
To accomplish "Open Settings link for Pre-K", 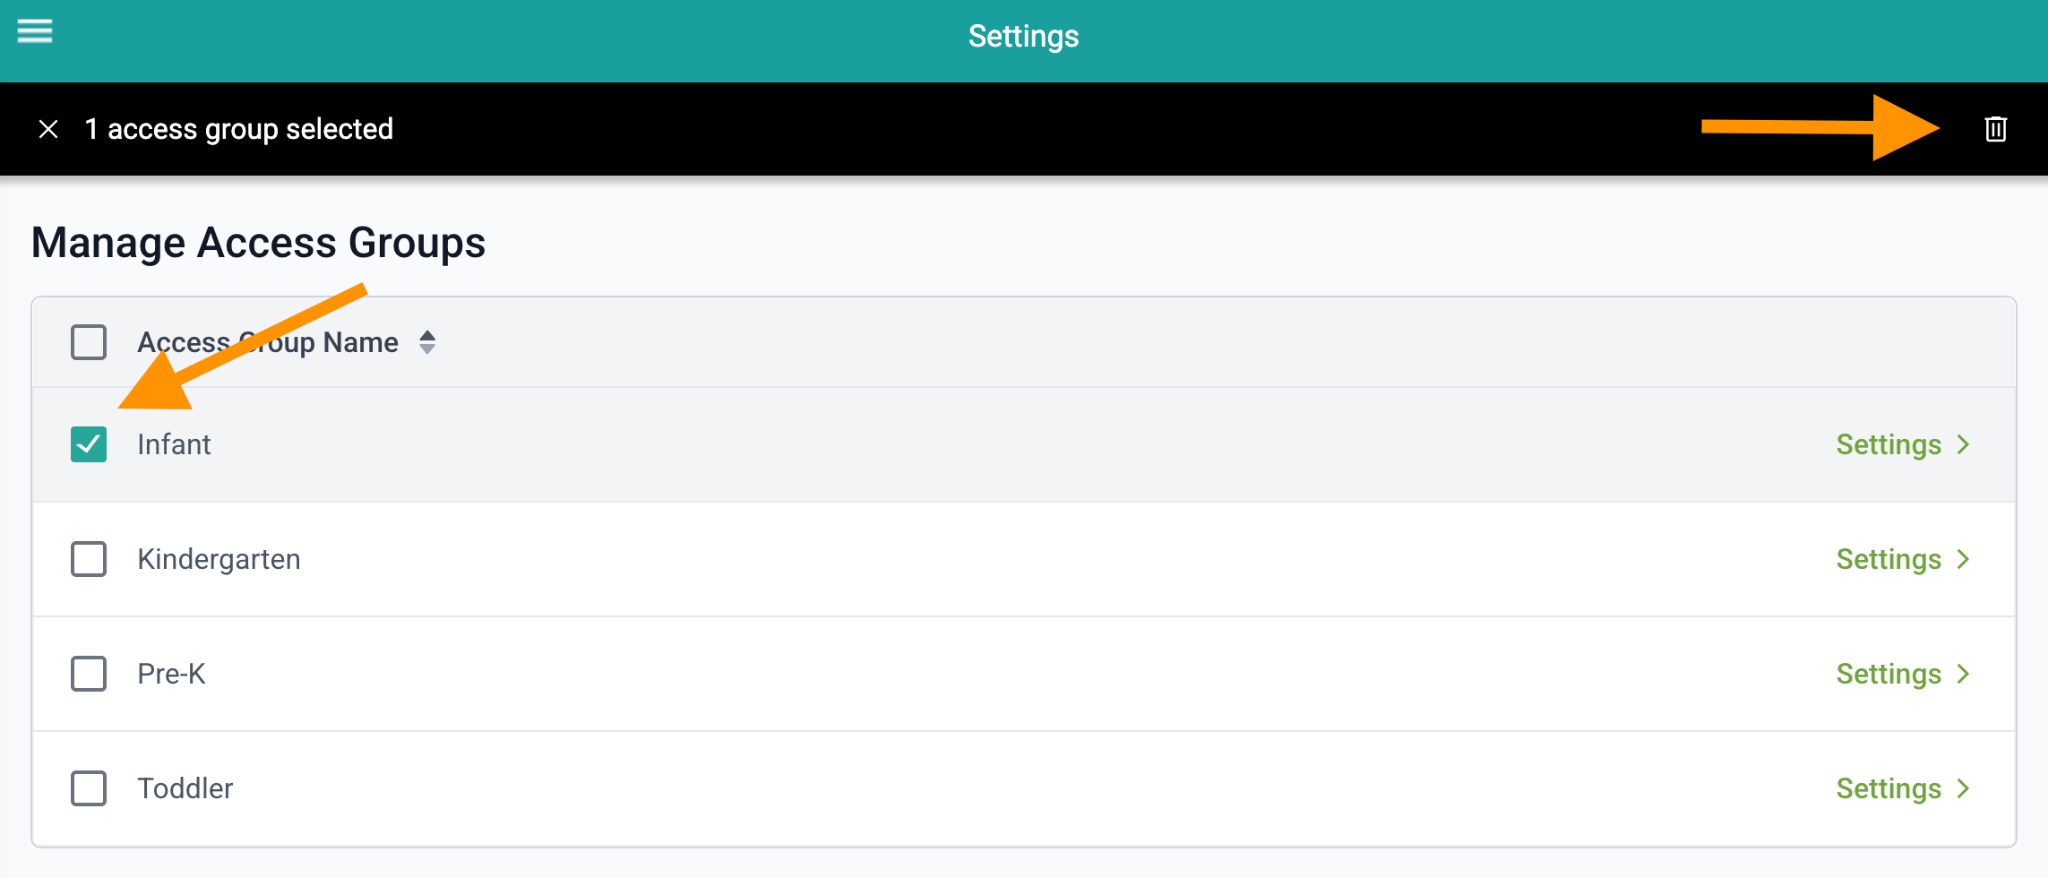I will [x=1888, y=674].
